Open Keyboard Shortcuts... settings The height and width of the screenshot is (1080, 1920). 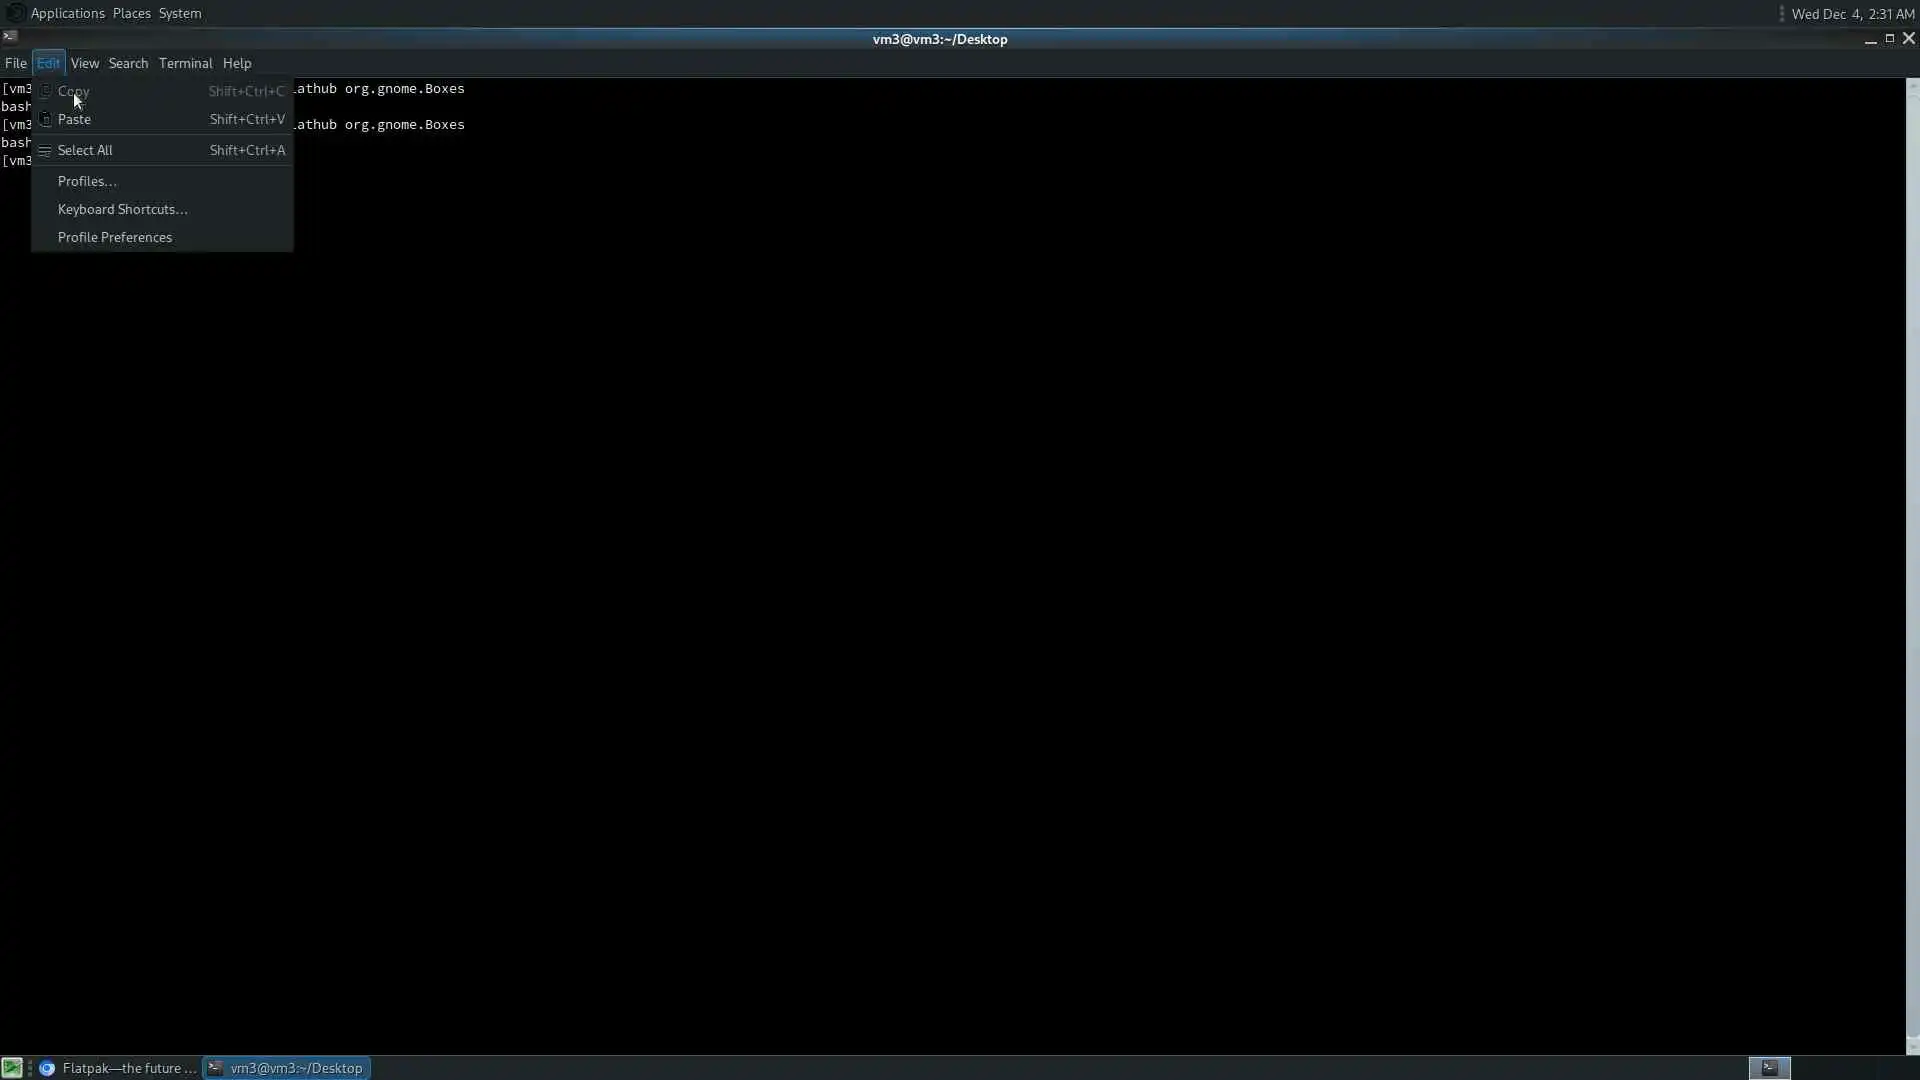[x=122, y=209]
